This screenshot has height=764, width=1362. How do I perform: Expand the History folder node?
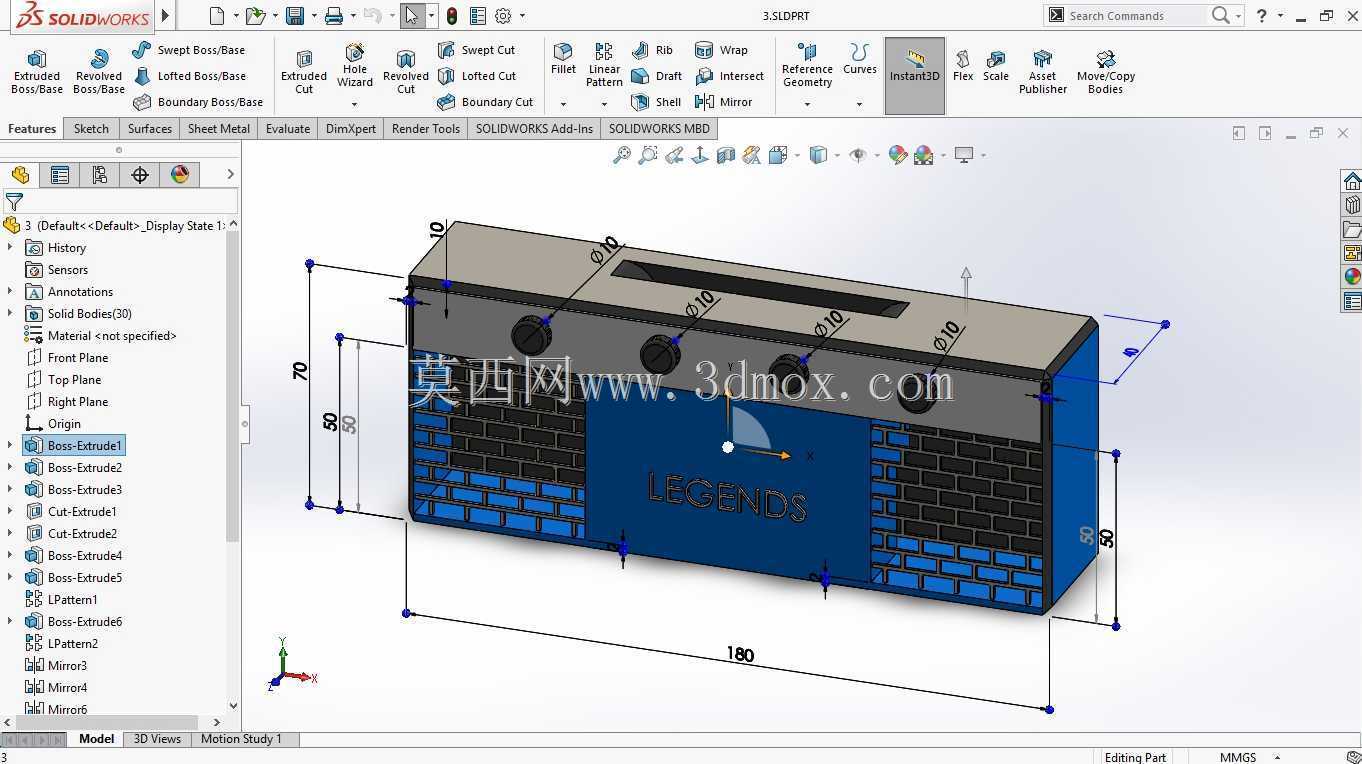coord(10,247)
